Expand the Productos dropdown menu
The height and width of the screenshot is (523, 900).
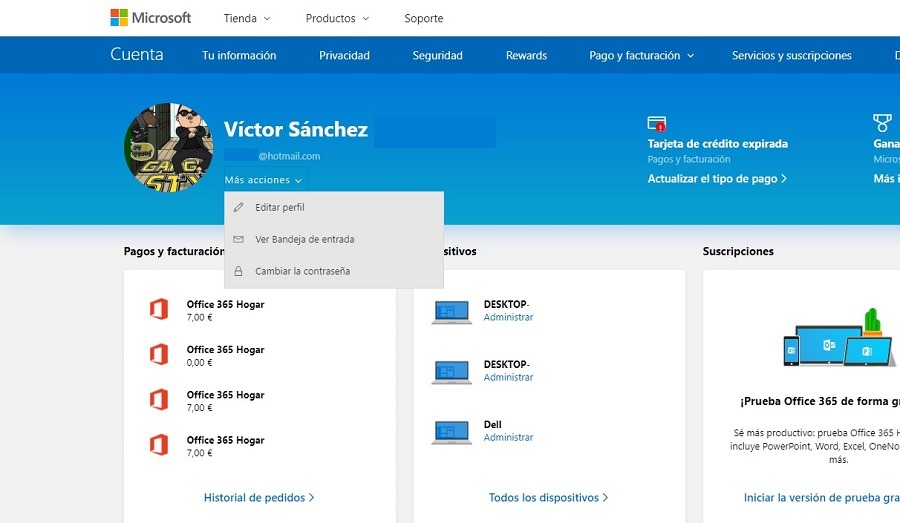(x=337, y=18)
